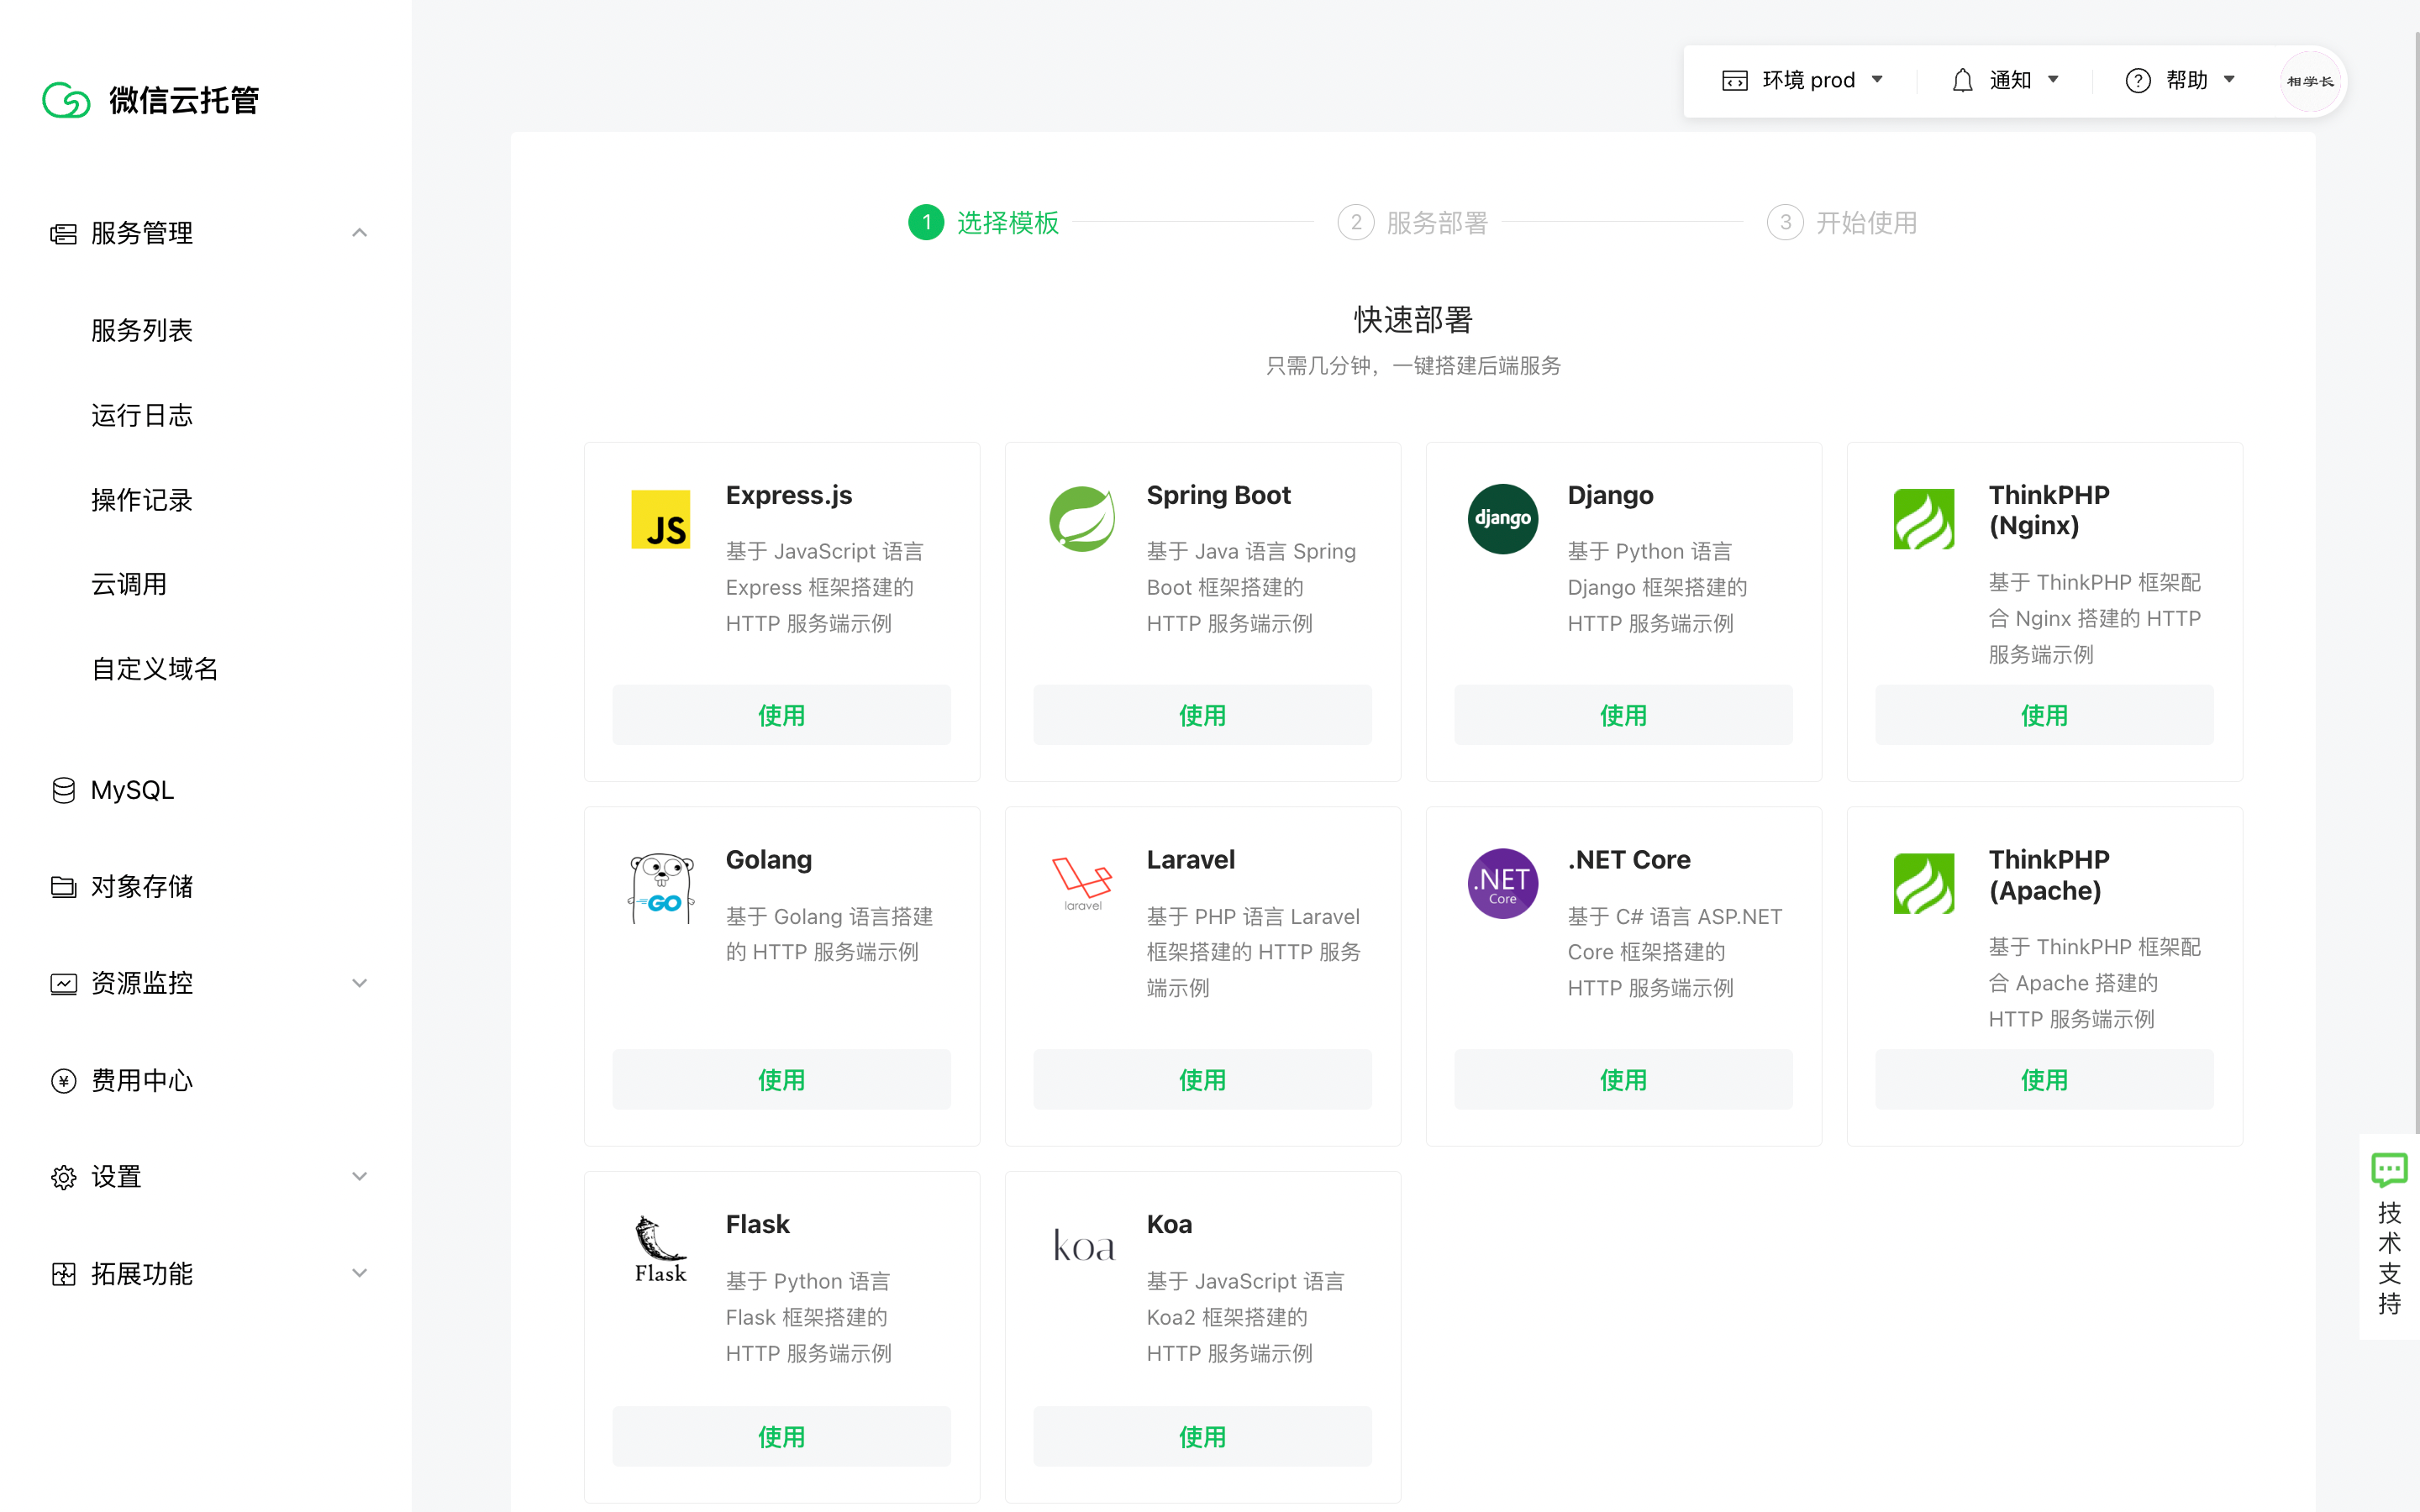Use the .NET Core template

[x=1623, y=1080]
